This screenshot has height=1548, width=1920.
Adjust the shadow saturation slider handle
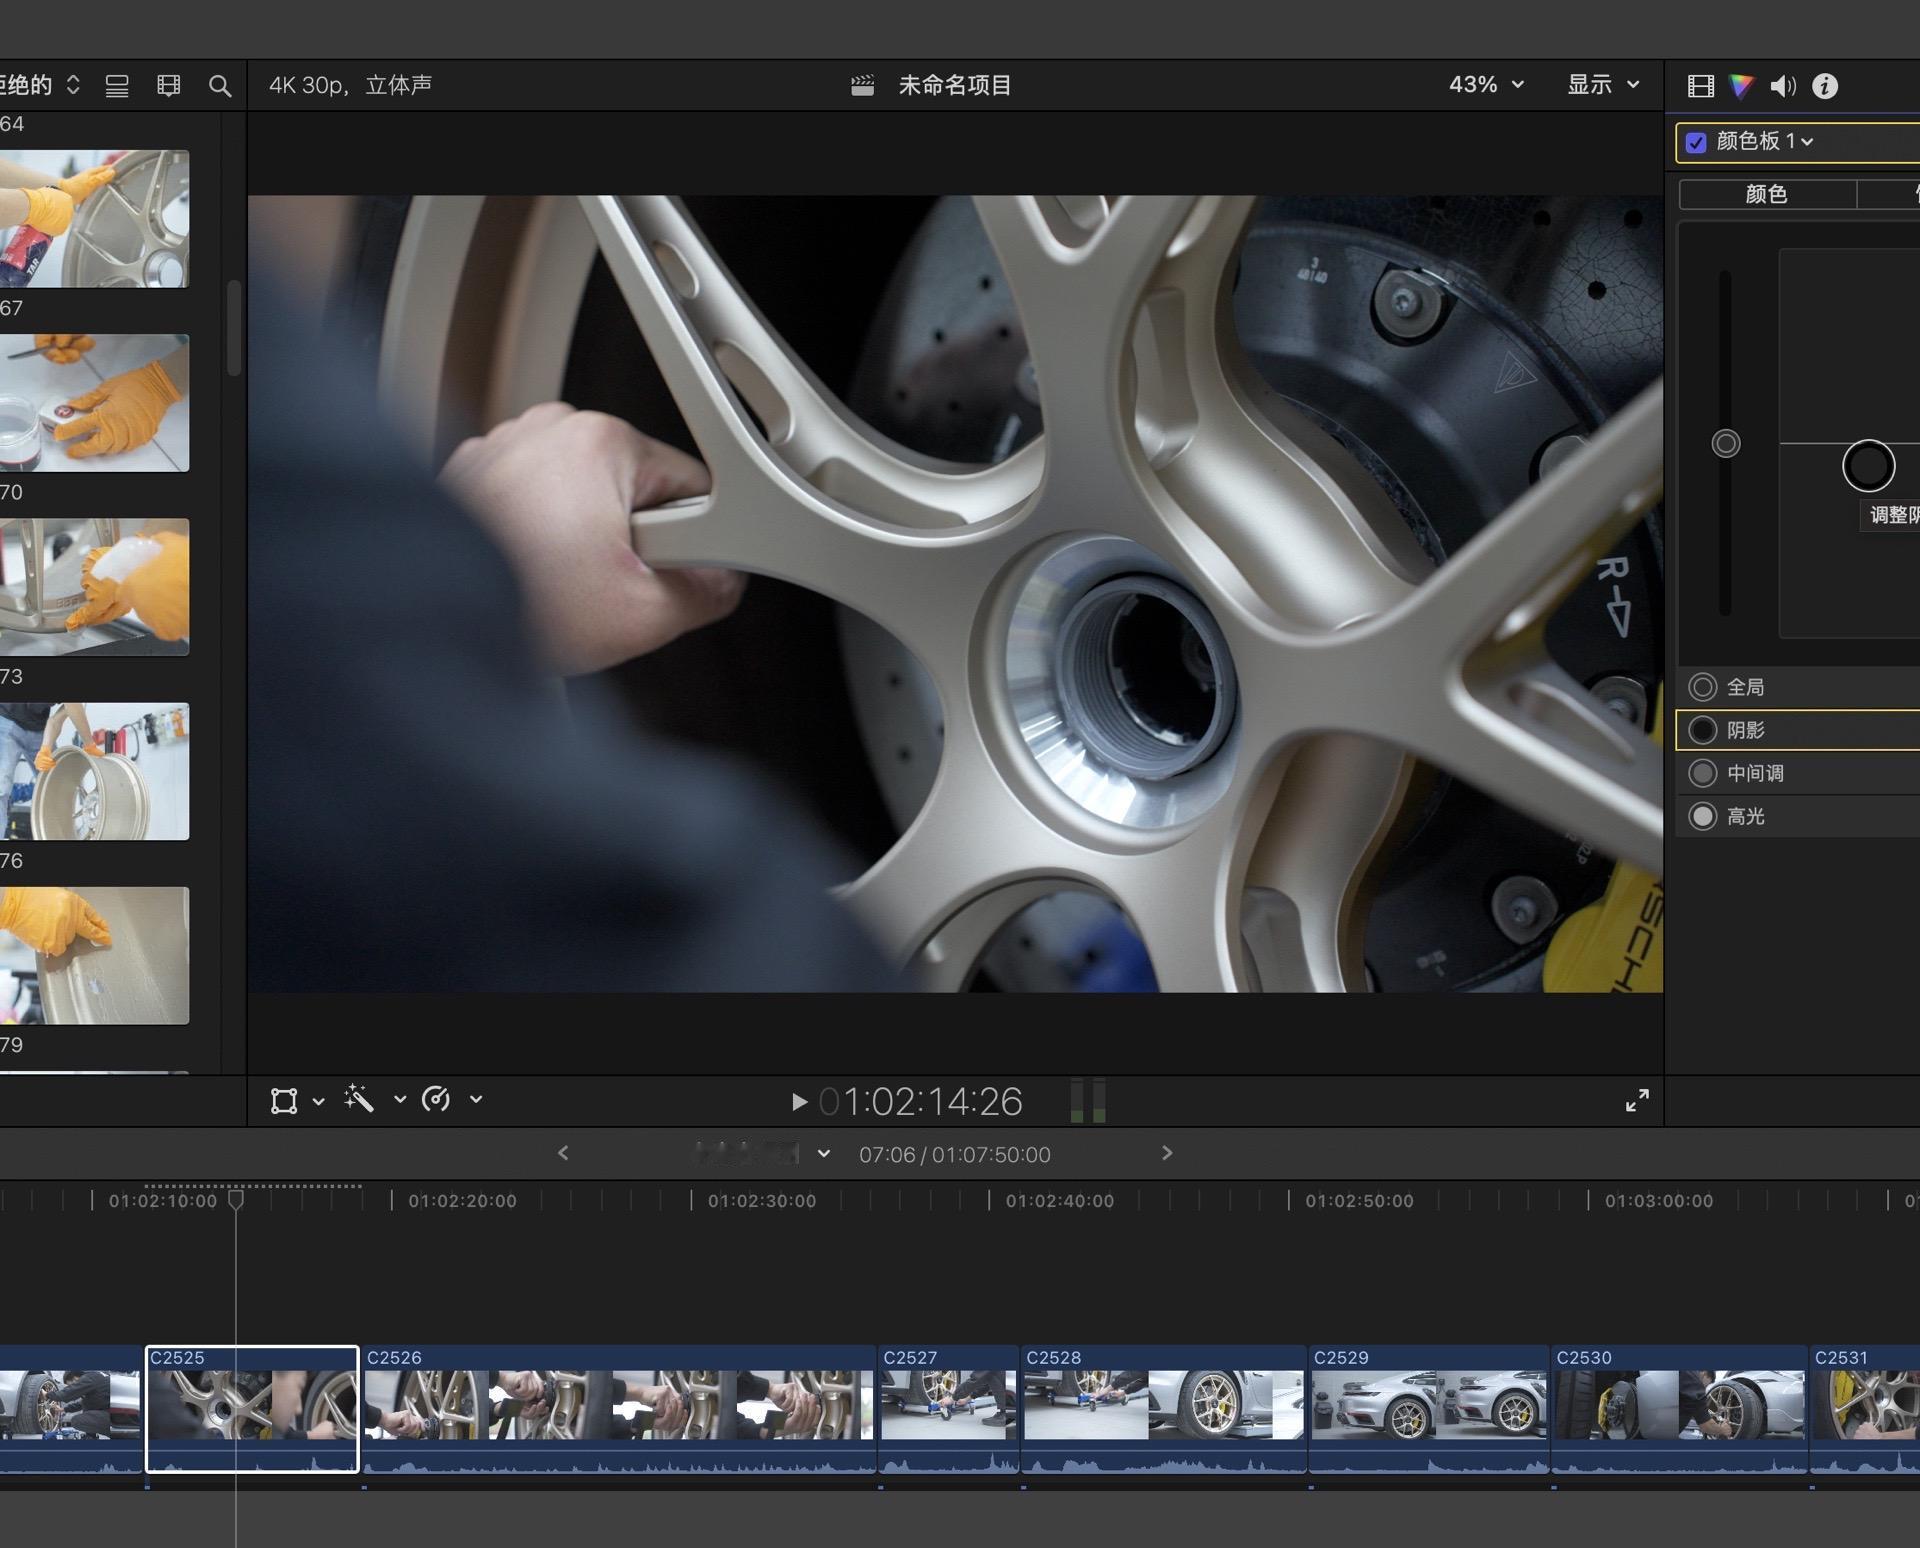pyautogui.click(x=1726, y=444)
